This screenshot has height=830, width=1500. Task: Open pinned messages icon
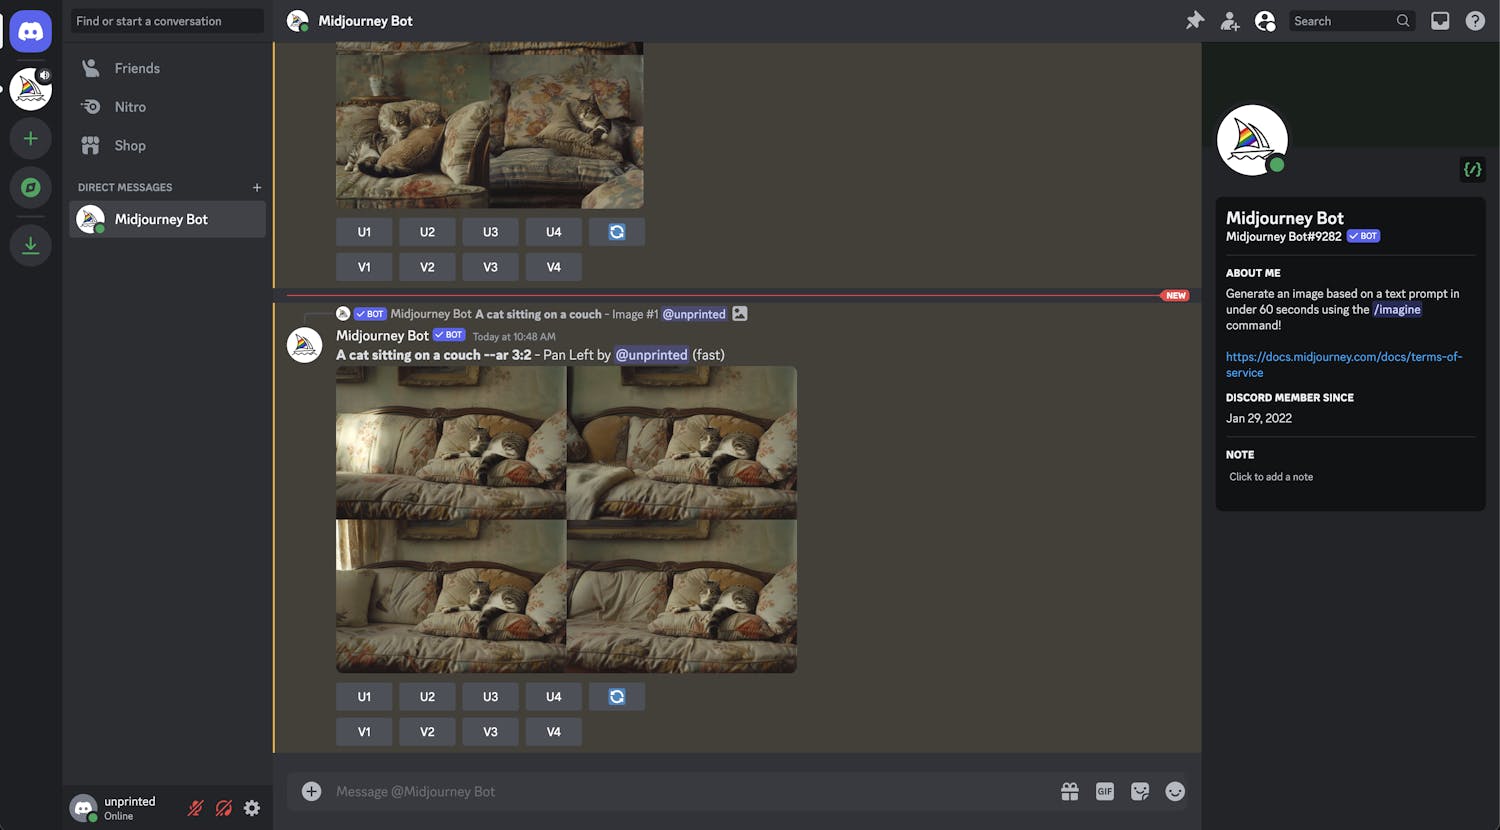(x=1195, y=21)
